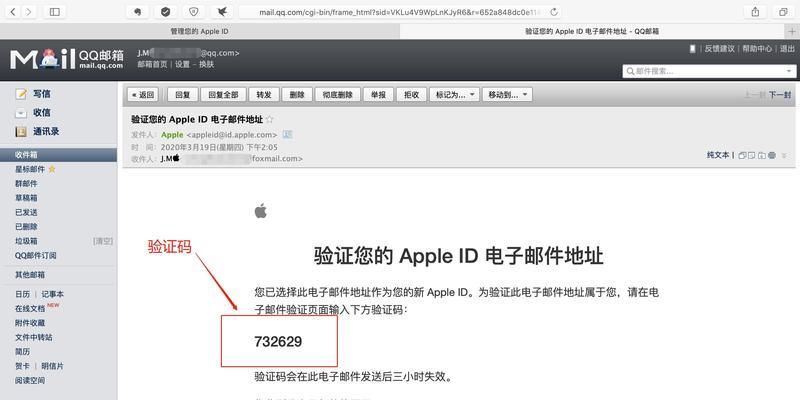This screenshot has height=400, width=800.
Task: Expand the mail search options arrow
Action: (x=789, y=71)
